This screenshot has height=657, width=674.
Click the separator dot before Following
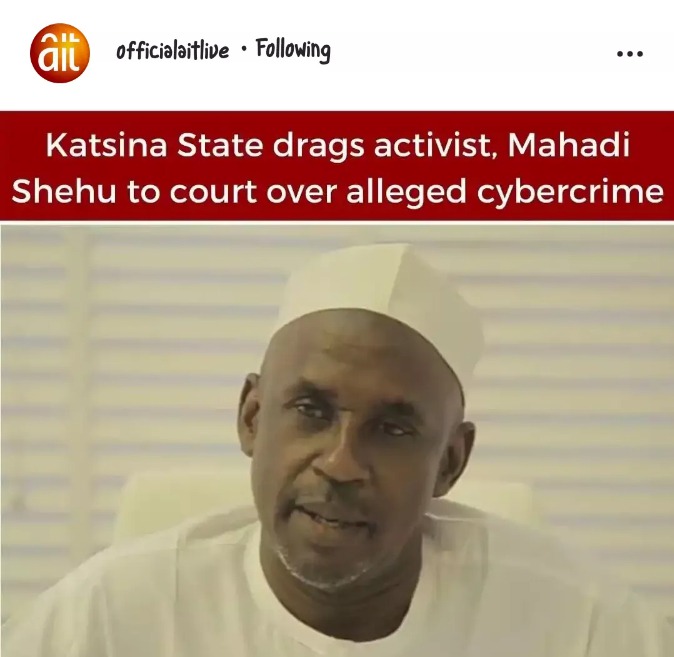(x=244, y=49)
